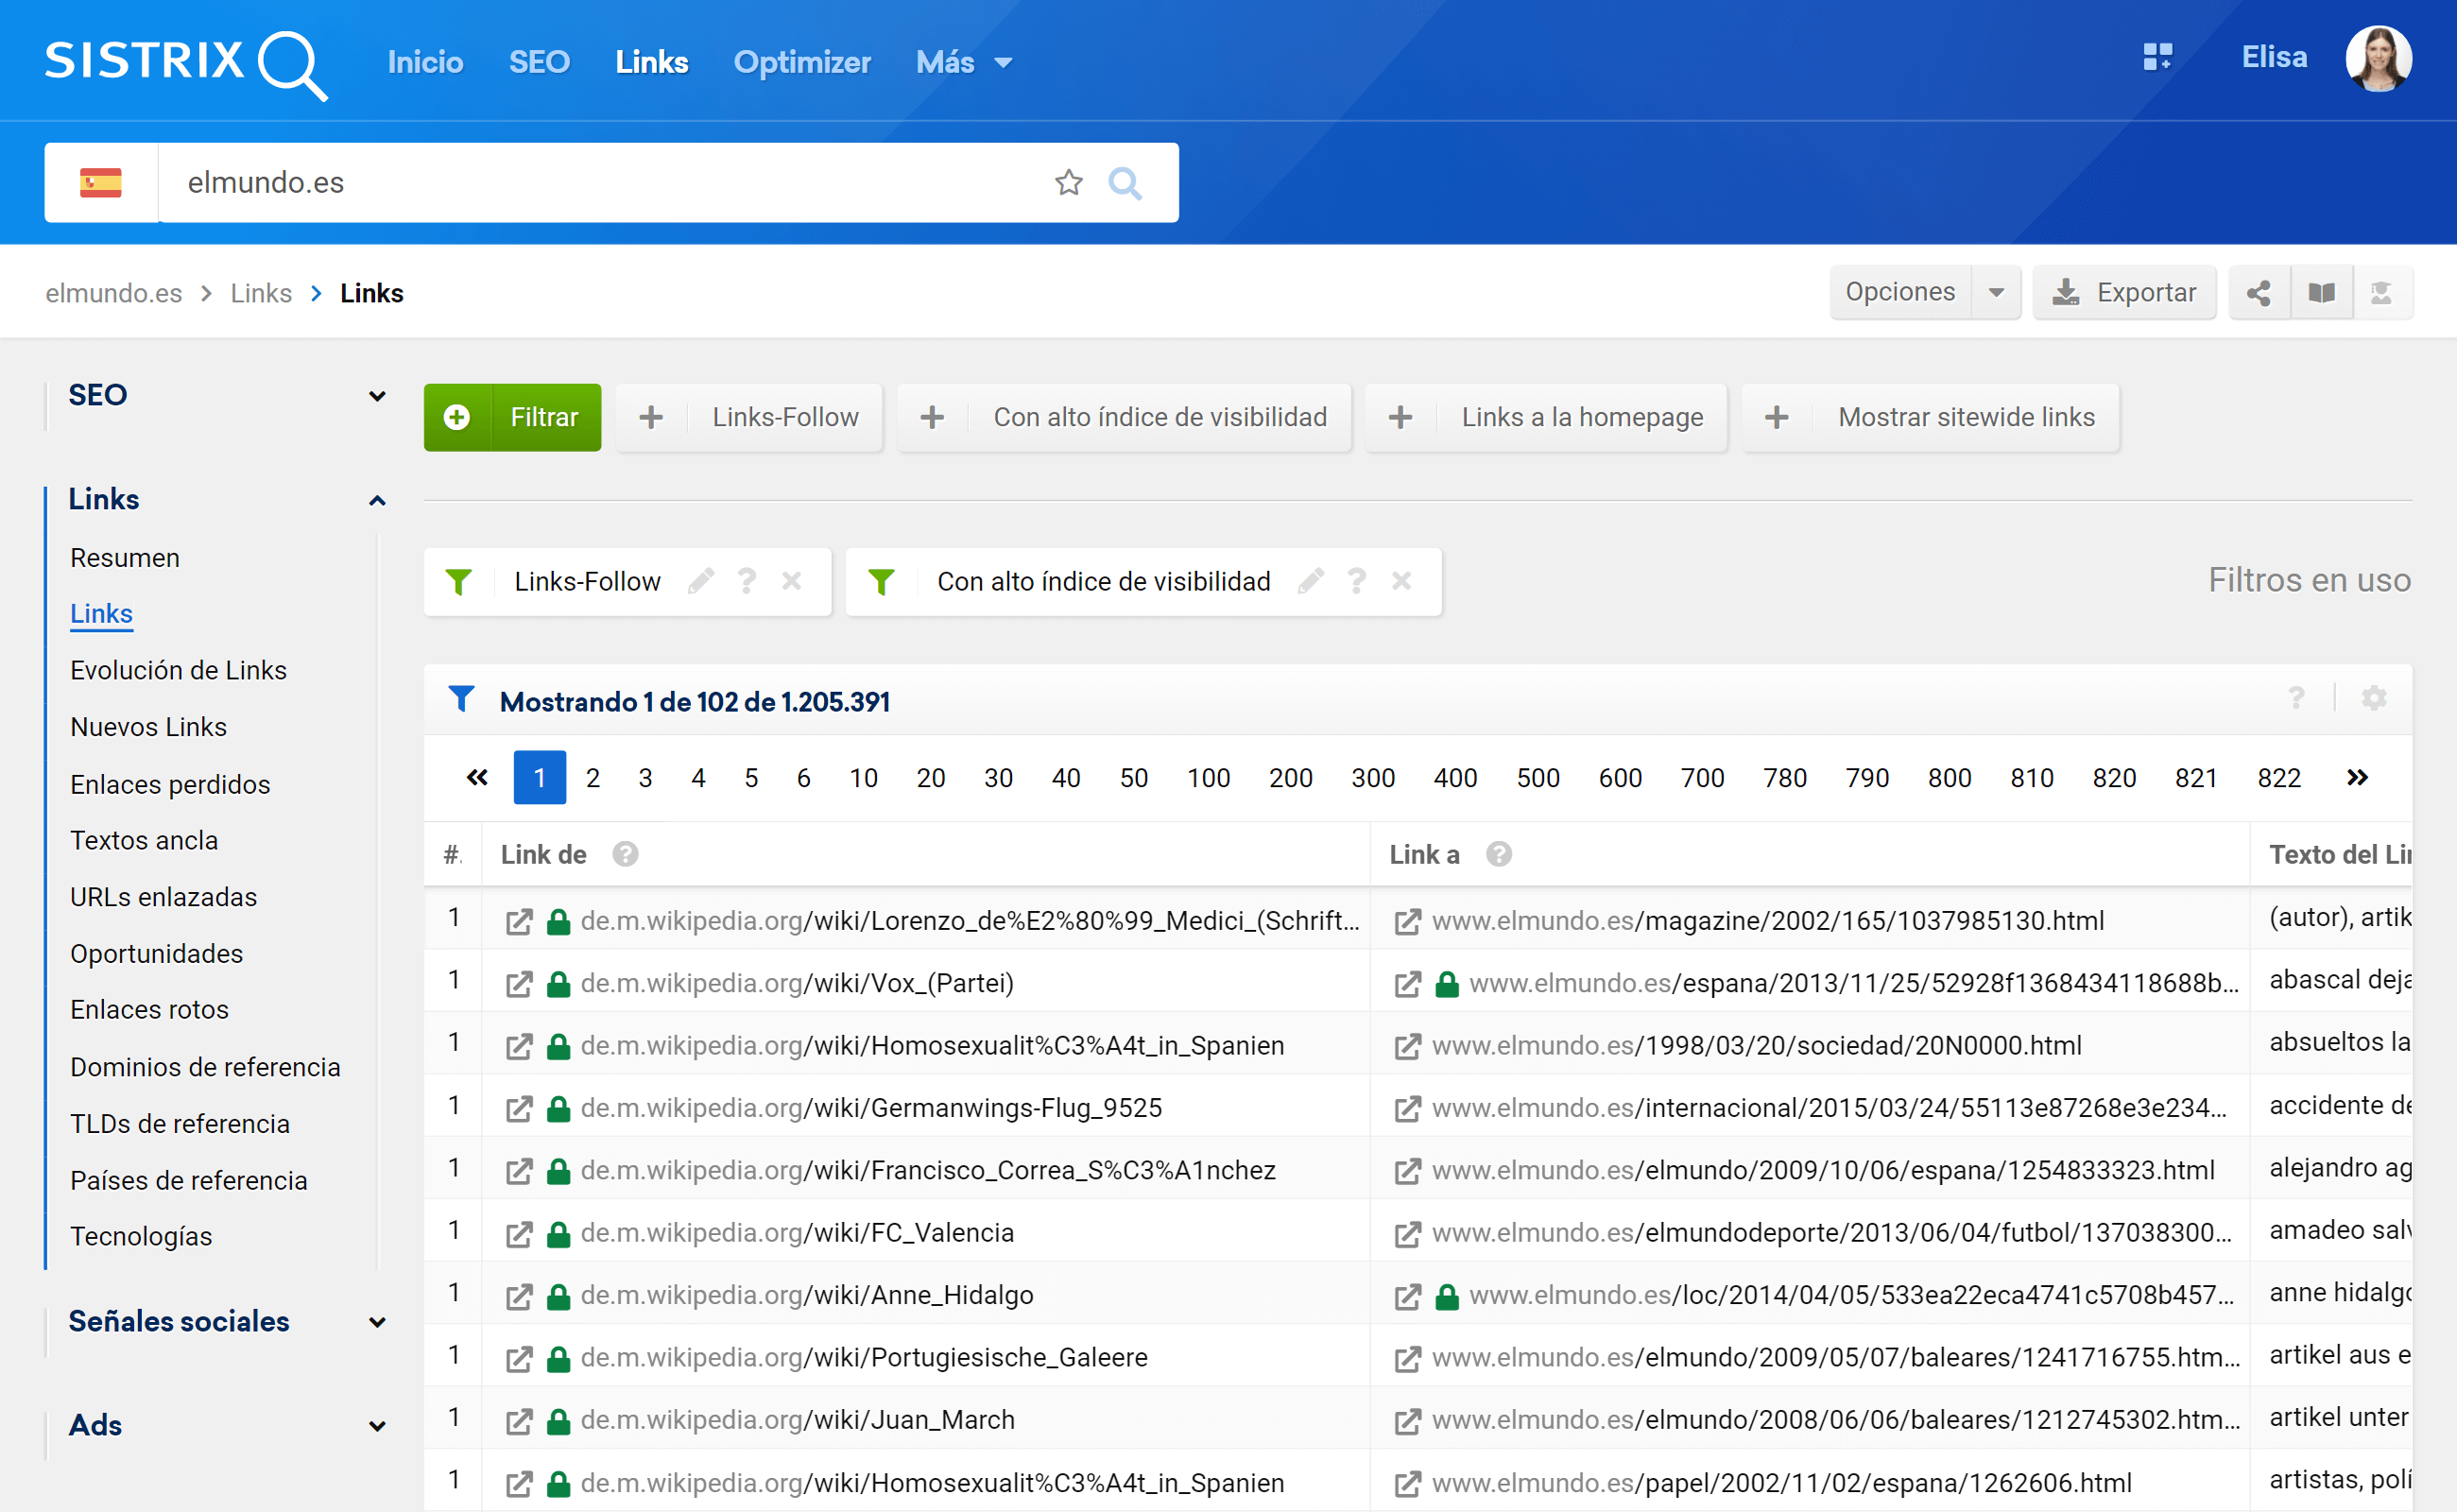Open the Opciones dropdown arrow

1996,293
